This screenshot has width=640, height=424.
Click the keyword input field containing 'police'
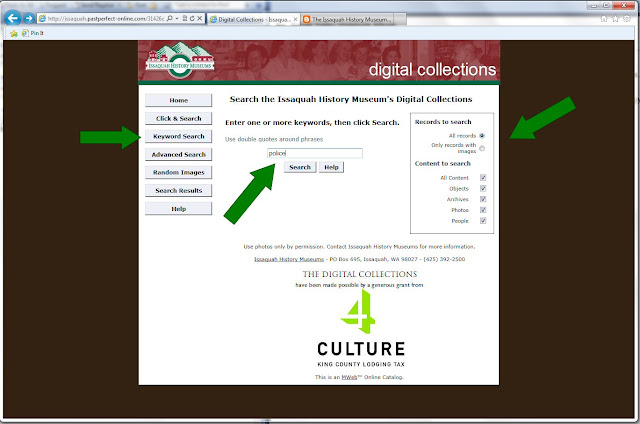point(315,153)
